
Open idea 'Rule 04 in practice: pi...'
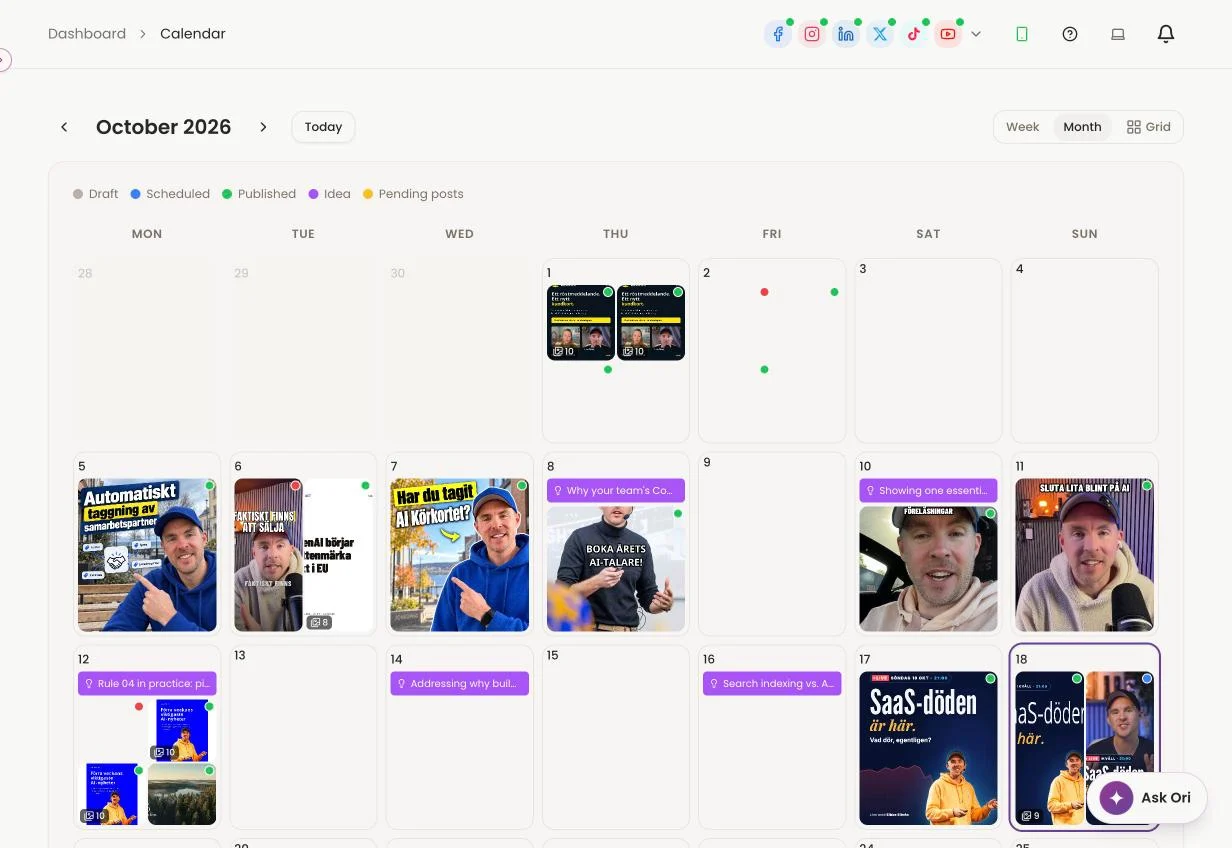(147, 684)
